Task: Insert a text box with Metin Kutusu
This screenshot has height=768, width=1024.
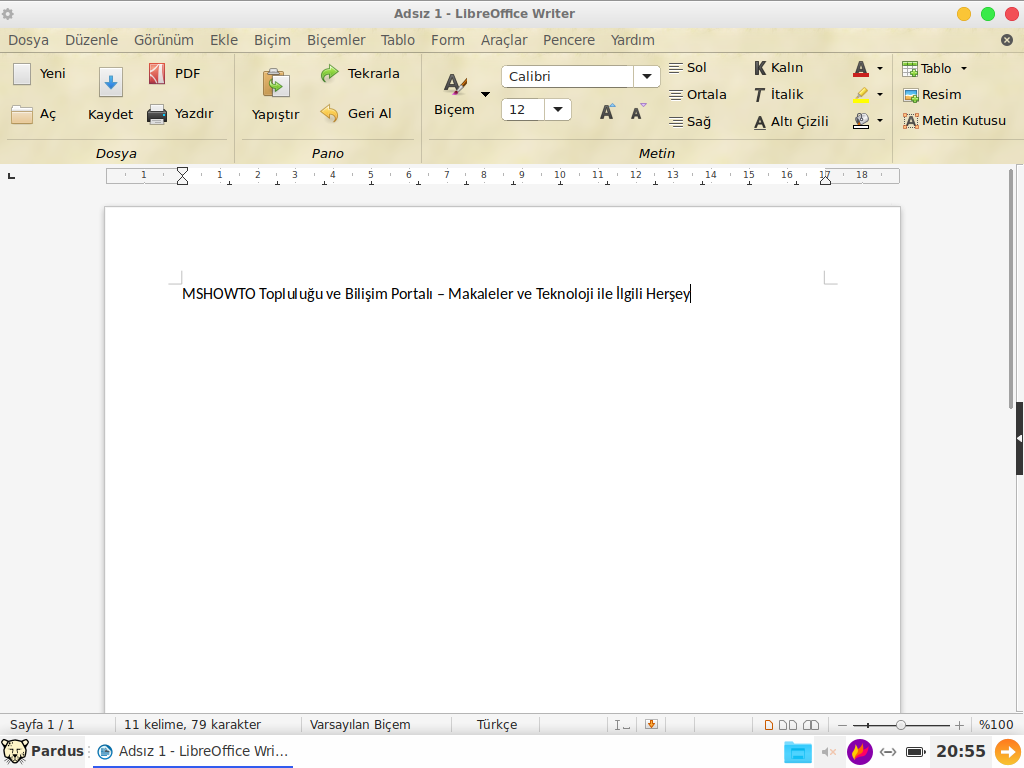Action: tap(954, 121)
